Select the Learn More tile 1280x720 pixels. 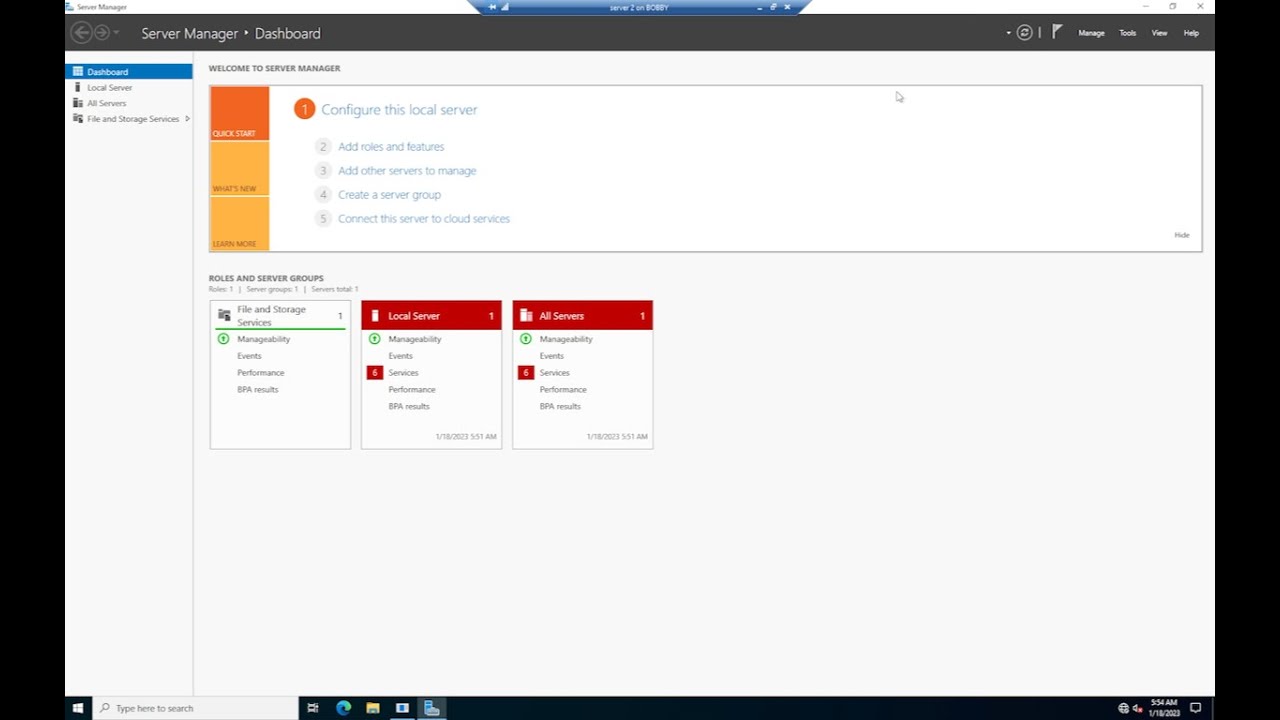tap(239, 224)
